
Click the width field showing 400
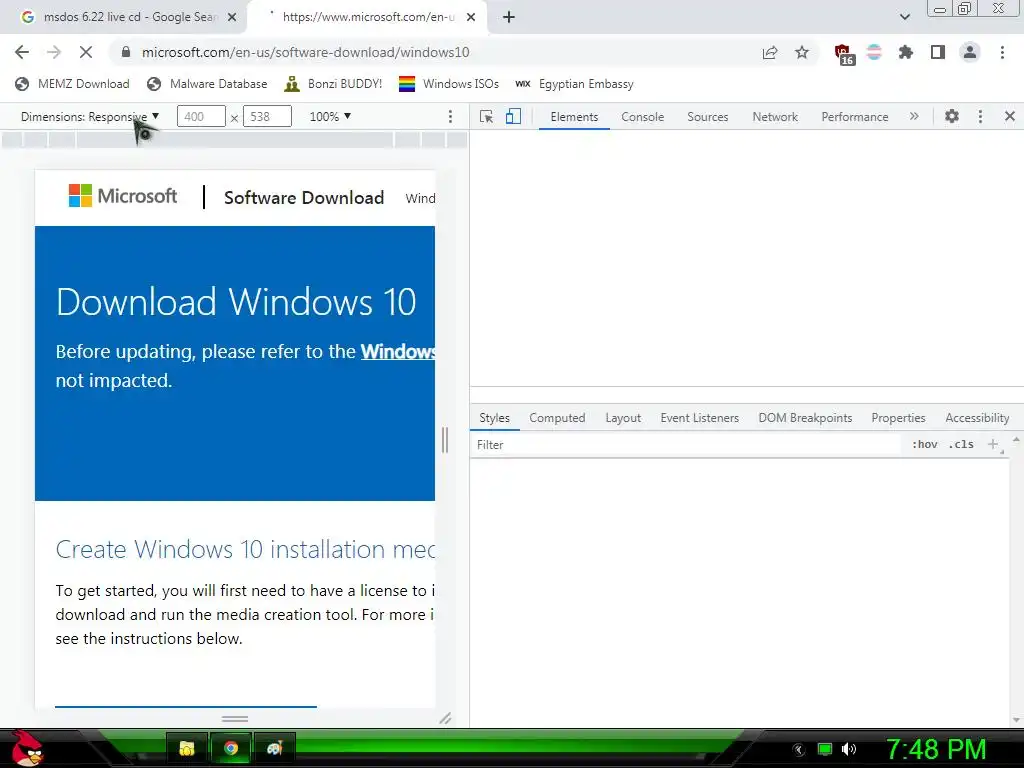pyautogui.click(x=201, y=116)
